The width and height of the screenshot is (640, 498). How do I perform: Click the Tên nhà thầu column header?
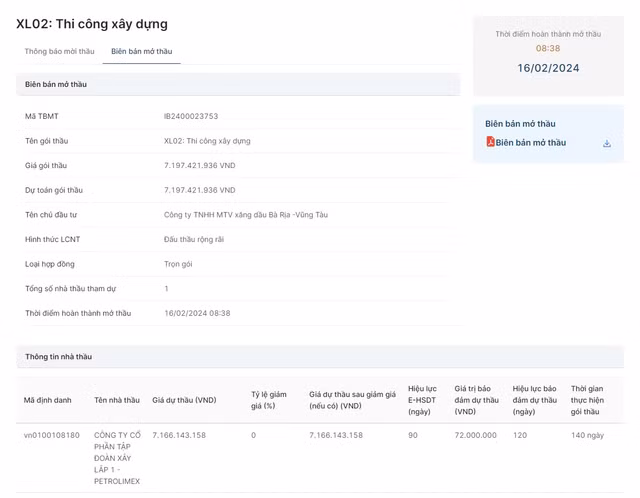click(x=117, y=400)
